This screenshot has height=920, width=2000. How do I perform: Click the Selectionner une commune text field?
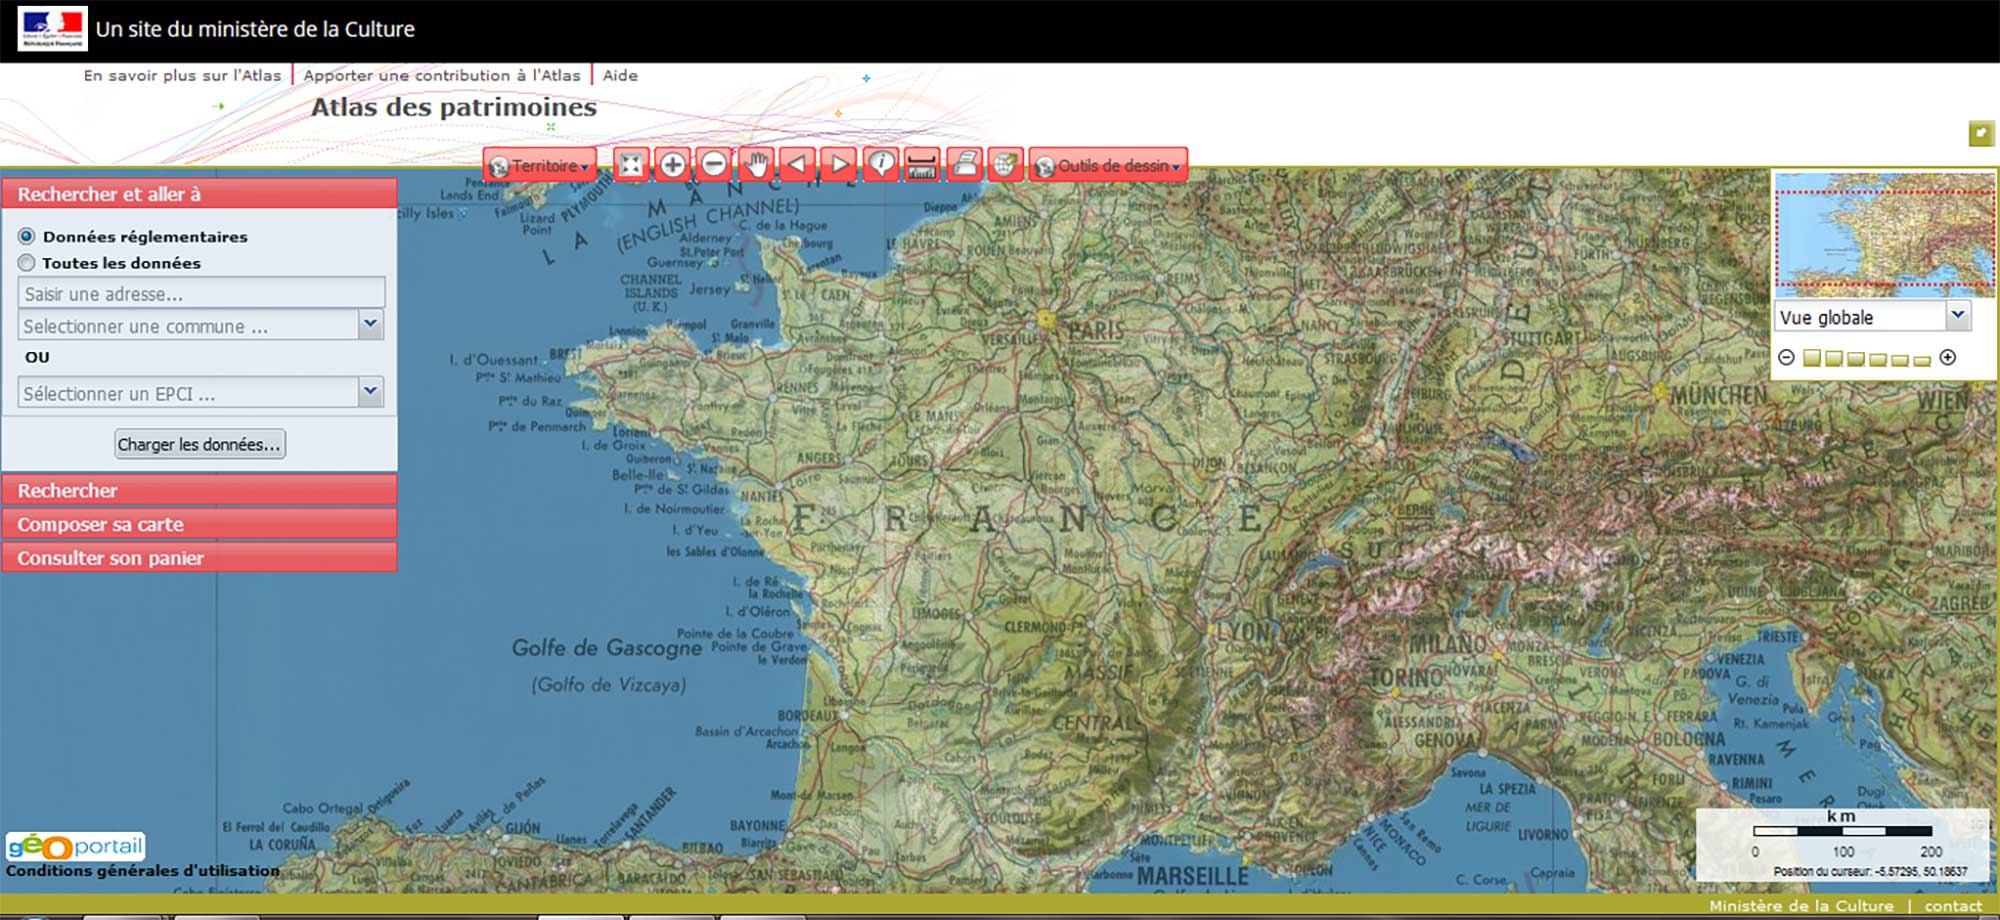tap(188, 326)
